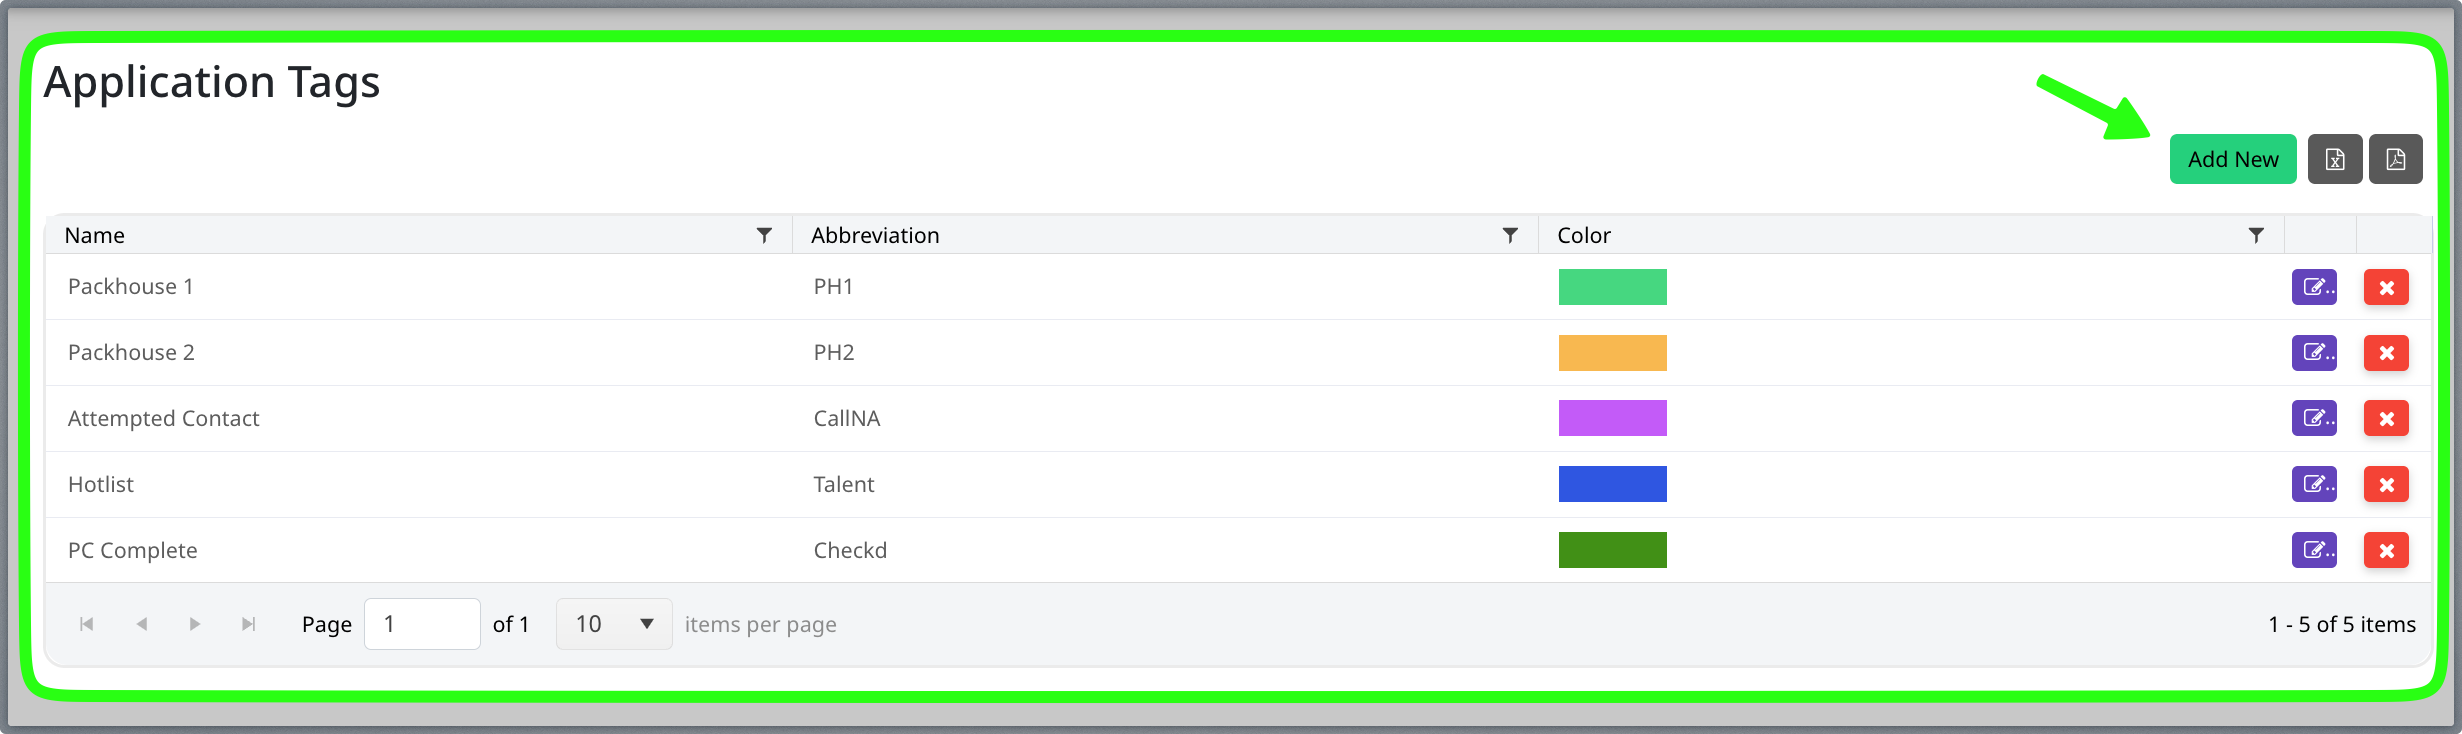The height and width of the screenshot is (734, 2462).
Task: Click the dark green PC Complete swatch
Action: [x=1612, y=550]
